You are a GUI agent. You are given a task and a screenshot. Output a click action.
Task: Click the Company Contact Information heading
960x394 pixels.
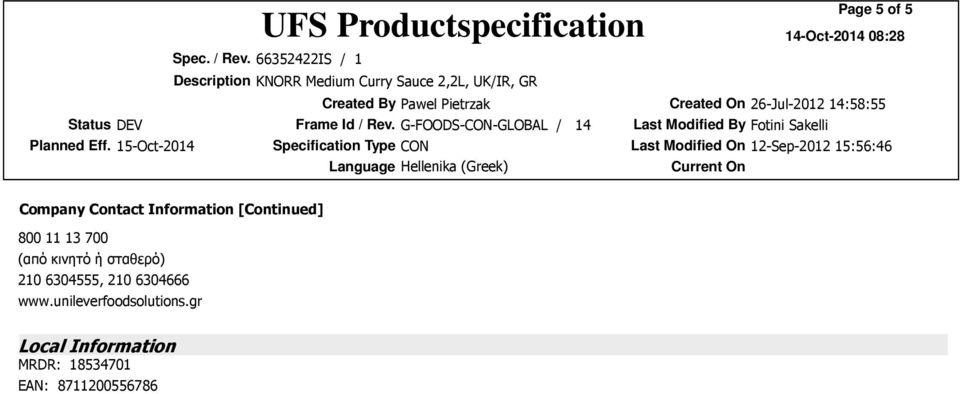171,210
